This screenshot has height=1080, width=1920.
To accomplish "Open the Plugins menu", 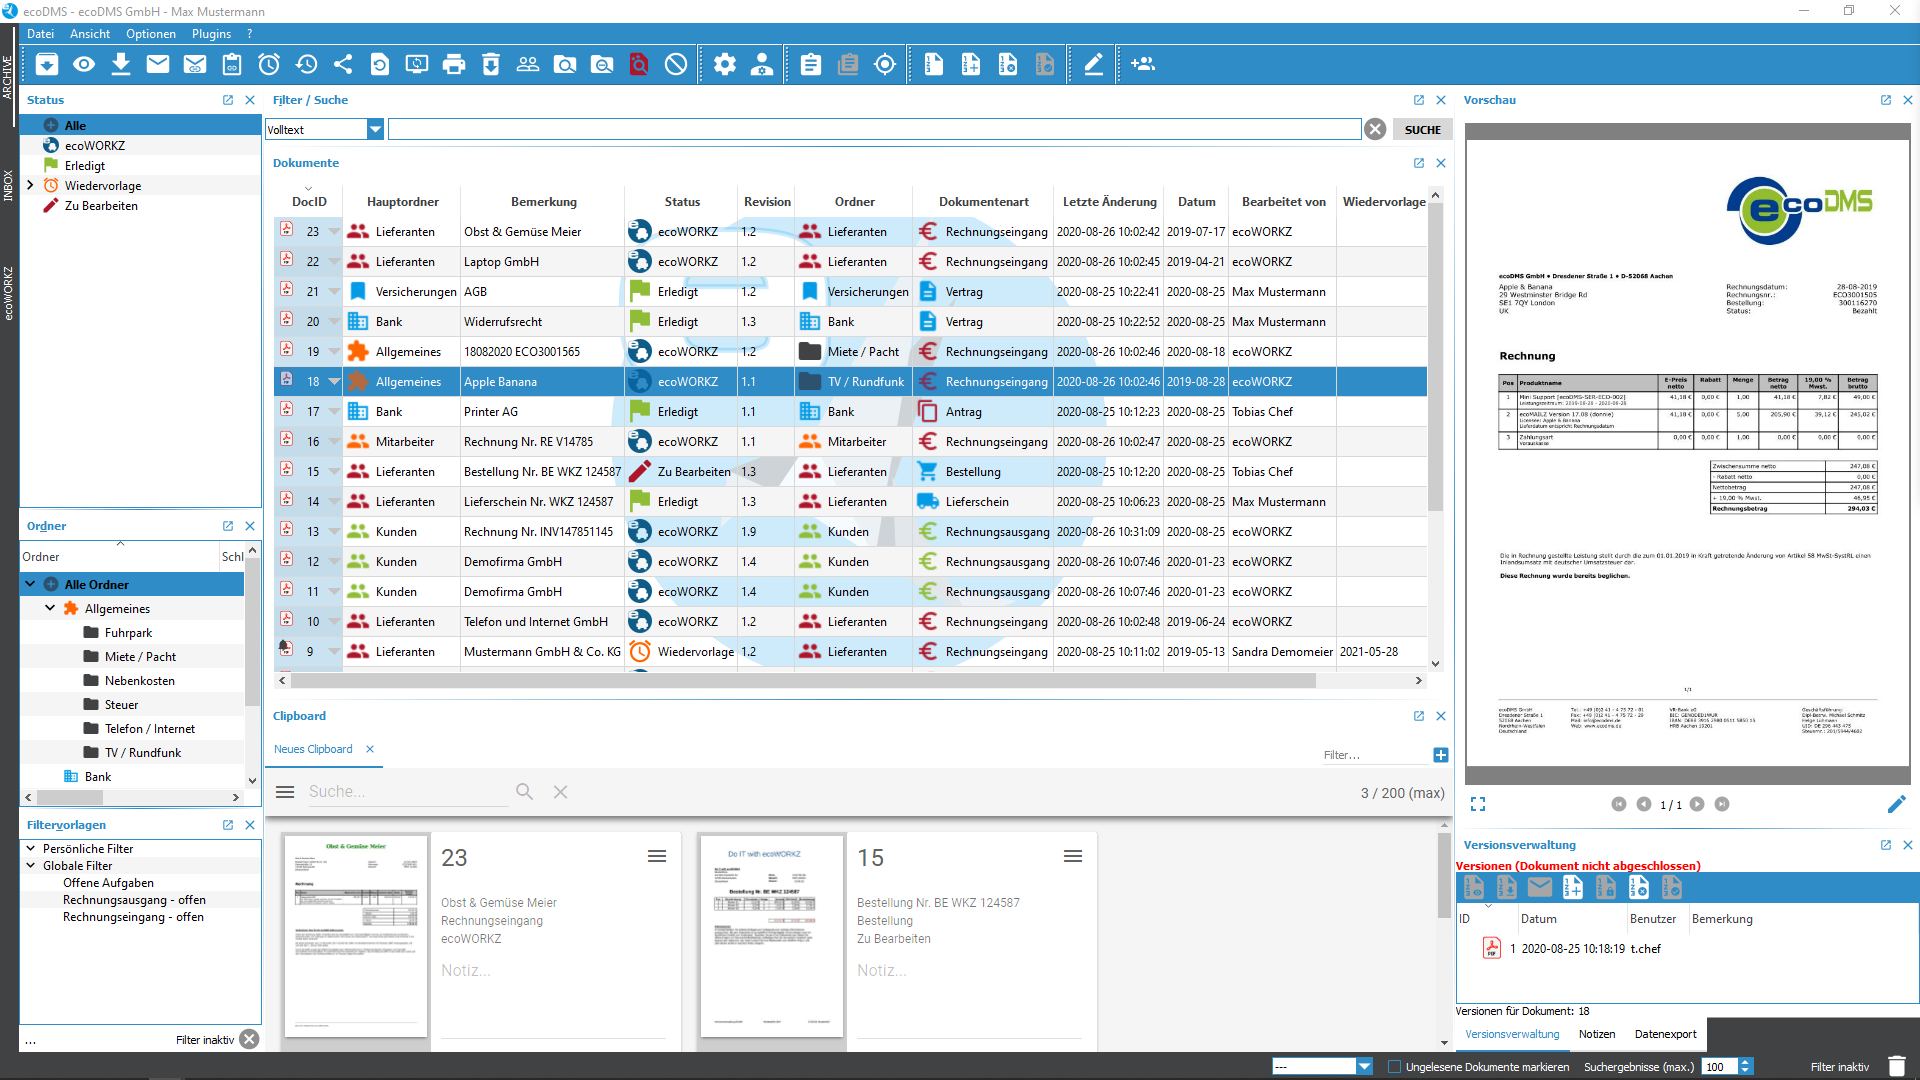I will click(x=211, y=34).
